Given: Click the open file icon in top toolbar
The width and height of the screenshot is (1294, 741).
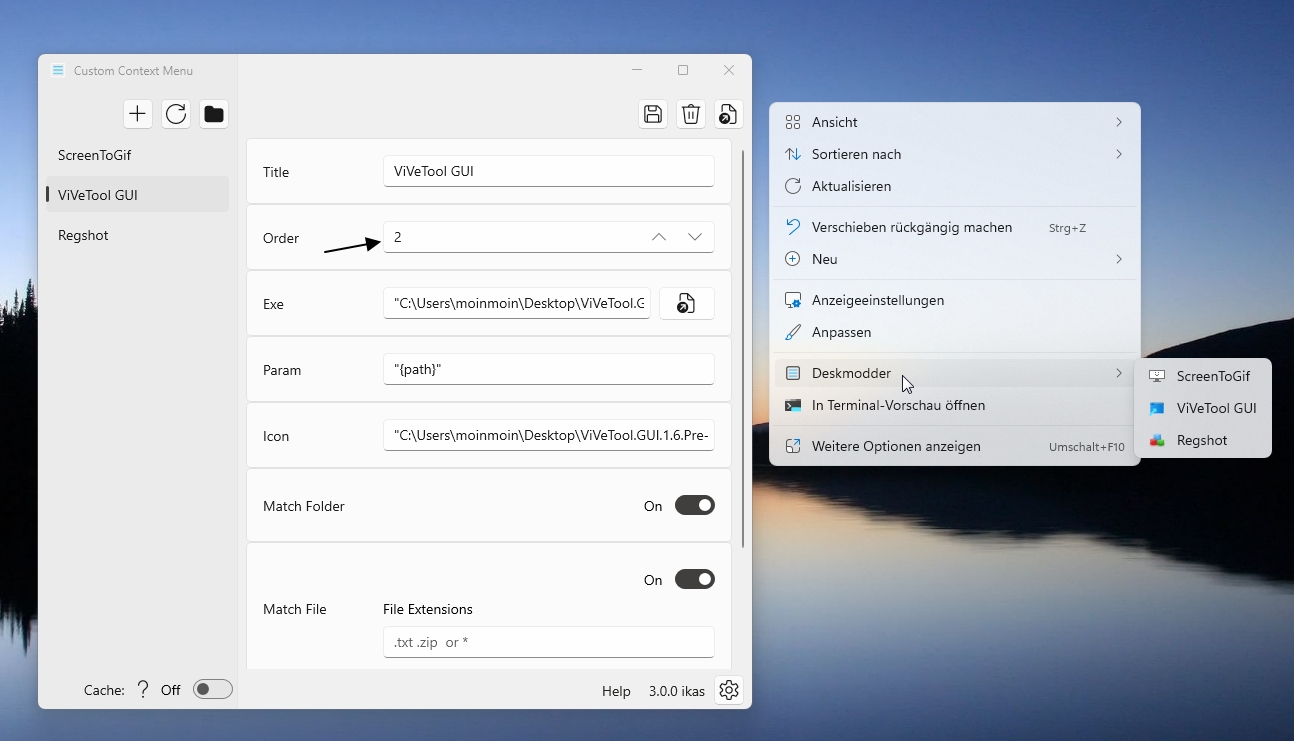Looking at the screenshot, I should tap(729, 114).
